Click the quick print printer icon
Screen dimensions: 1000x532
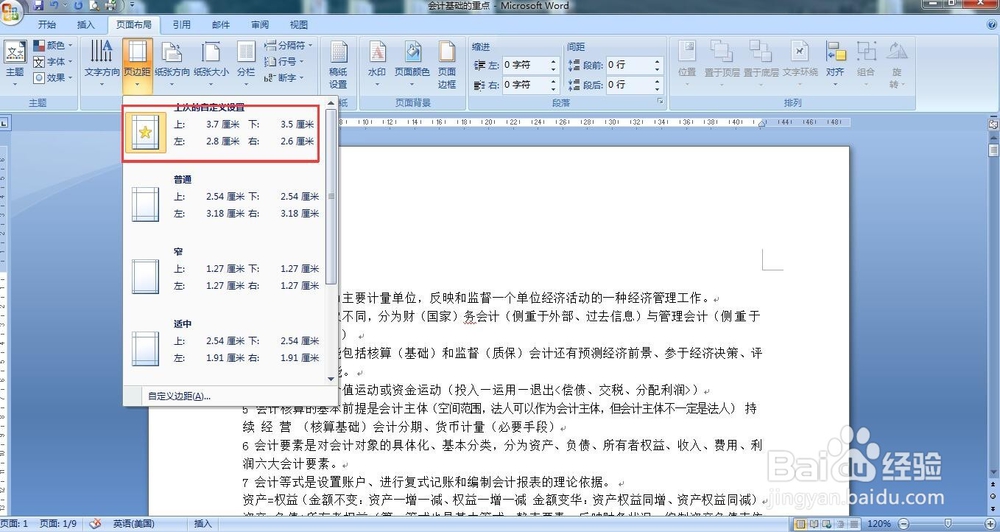(111, 6)
